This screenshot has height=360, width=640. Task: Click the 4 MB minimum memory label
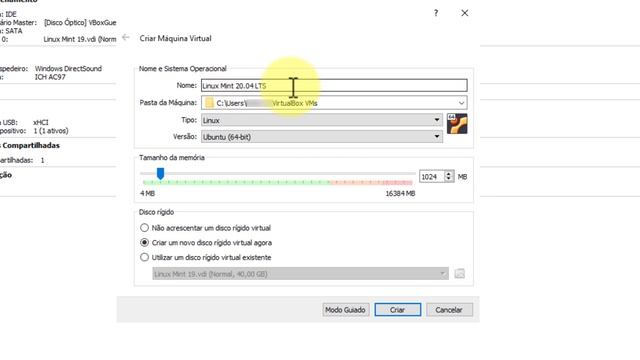coord(147,193)
